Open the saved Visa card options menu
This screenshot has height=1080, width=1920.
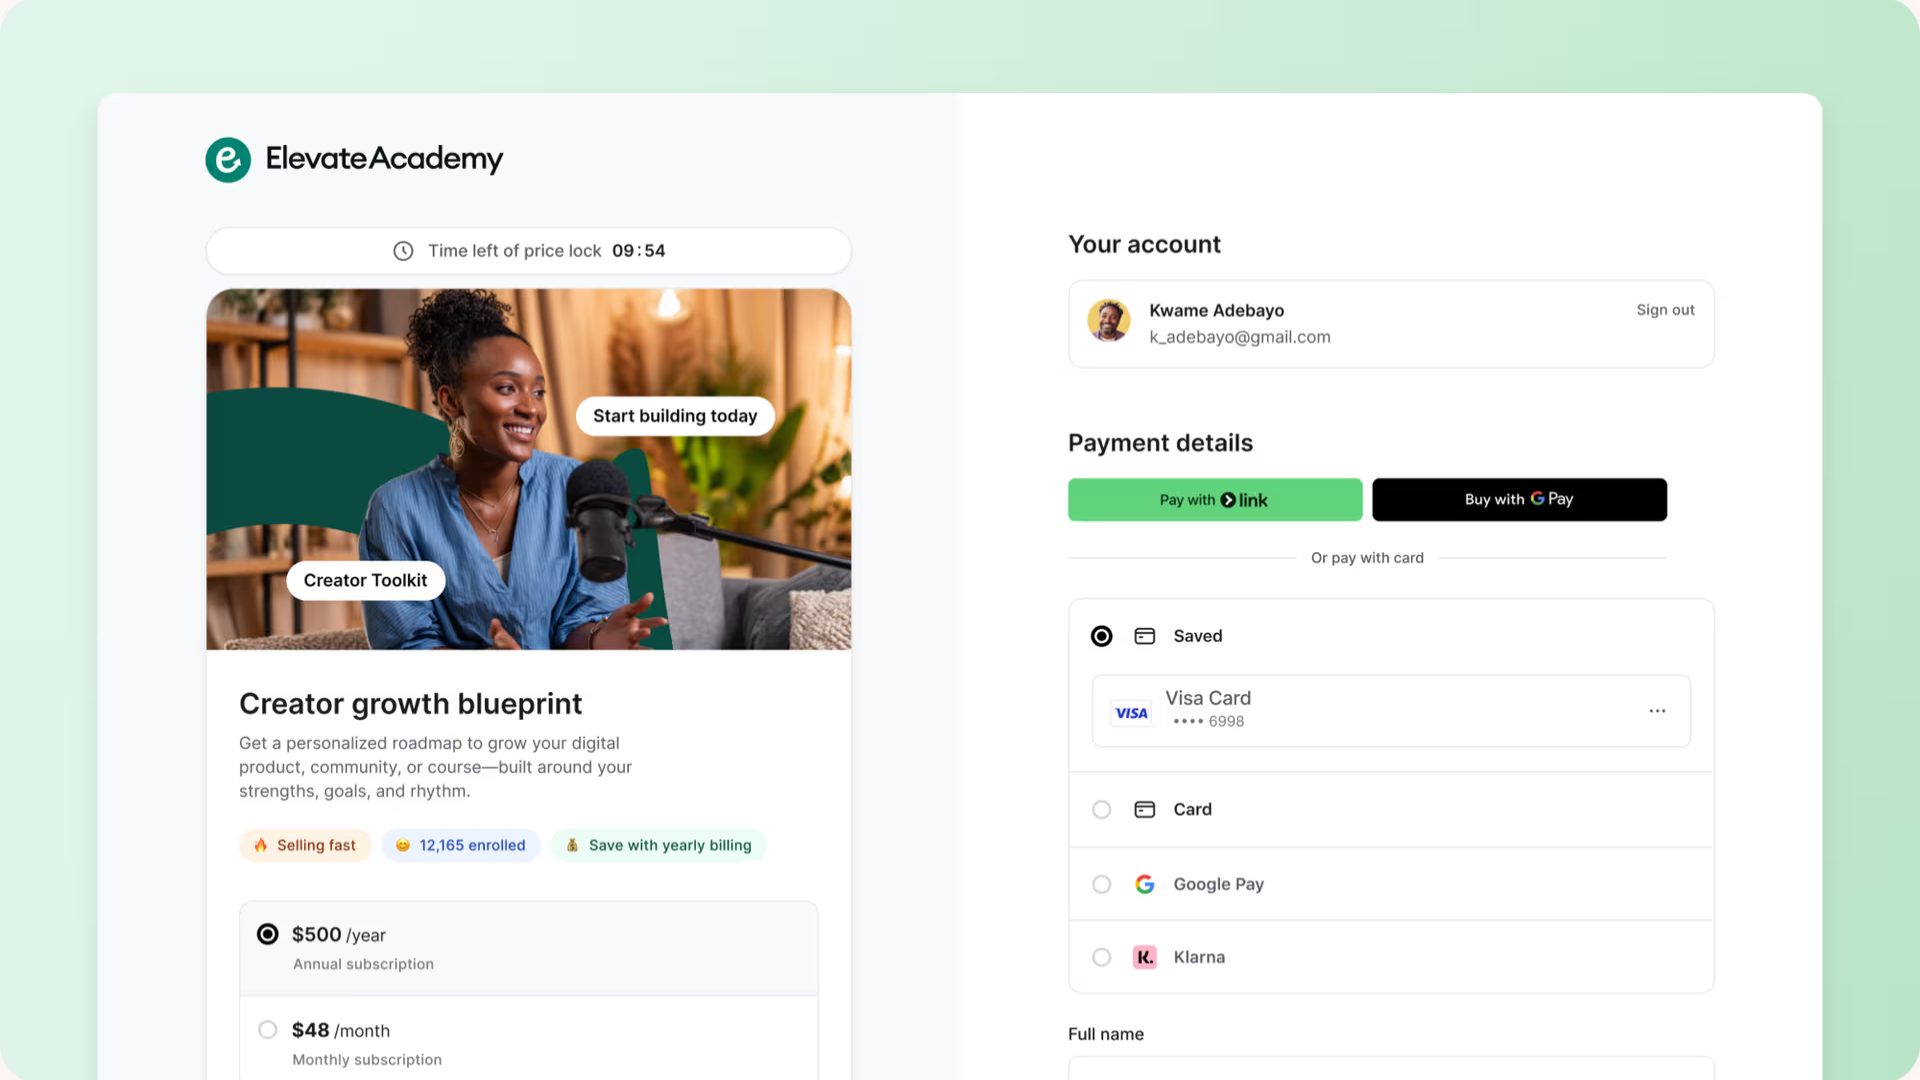1657,711
